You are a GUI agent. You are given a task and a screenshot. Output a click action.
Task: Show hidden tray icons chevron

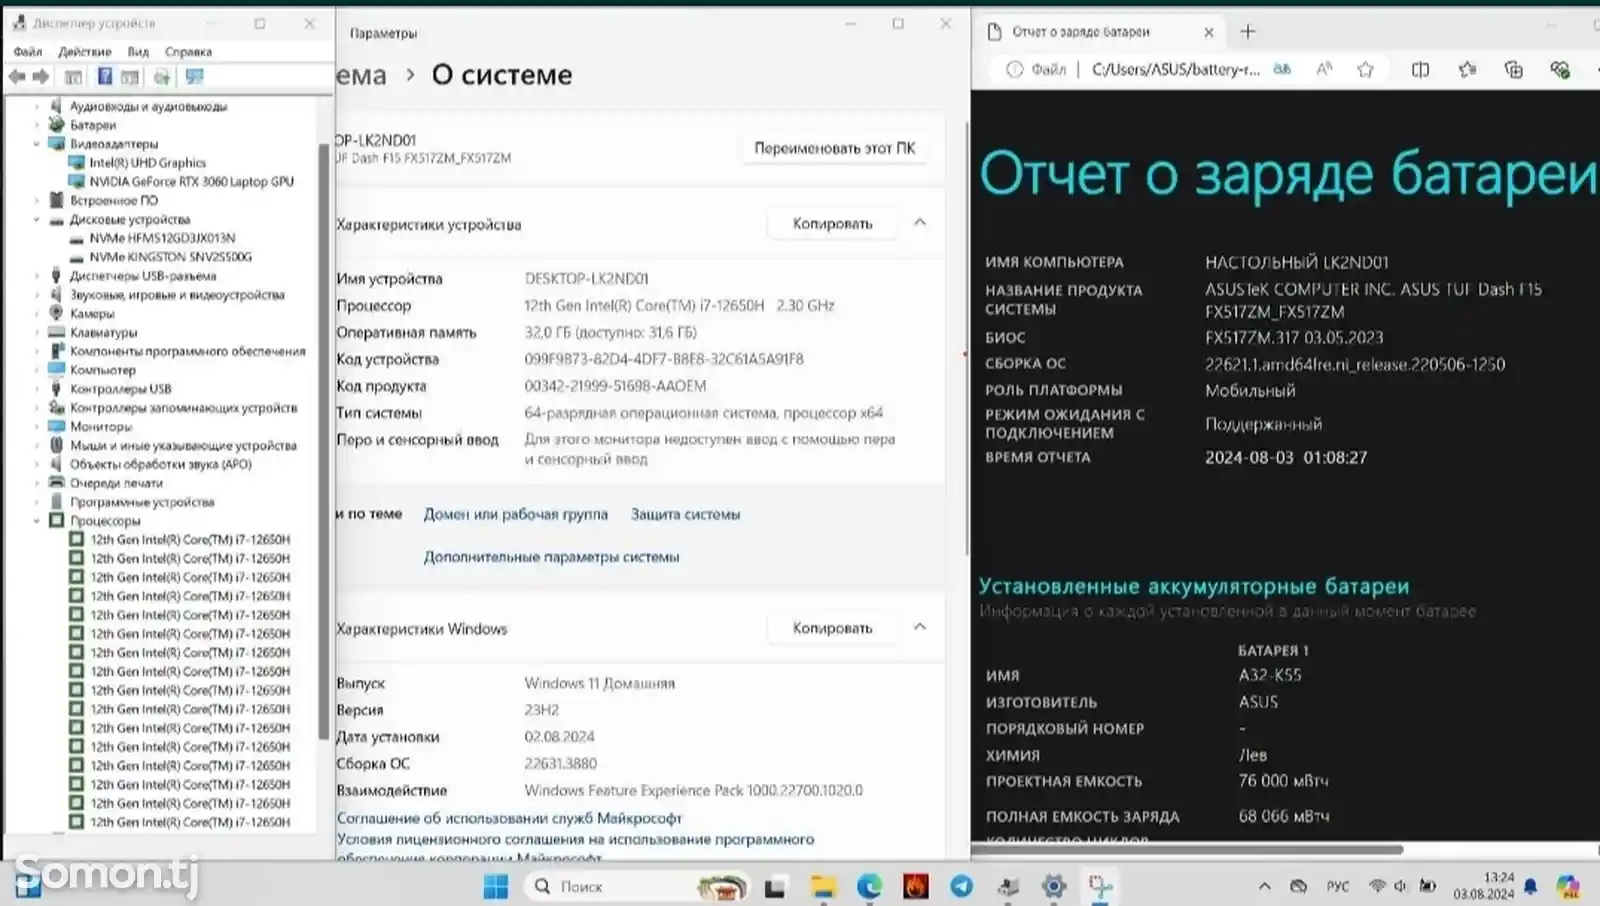coord(1264,886)
